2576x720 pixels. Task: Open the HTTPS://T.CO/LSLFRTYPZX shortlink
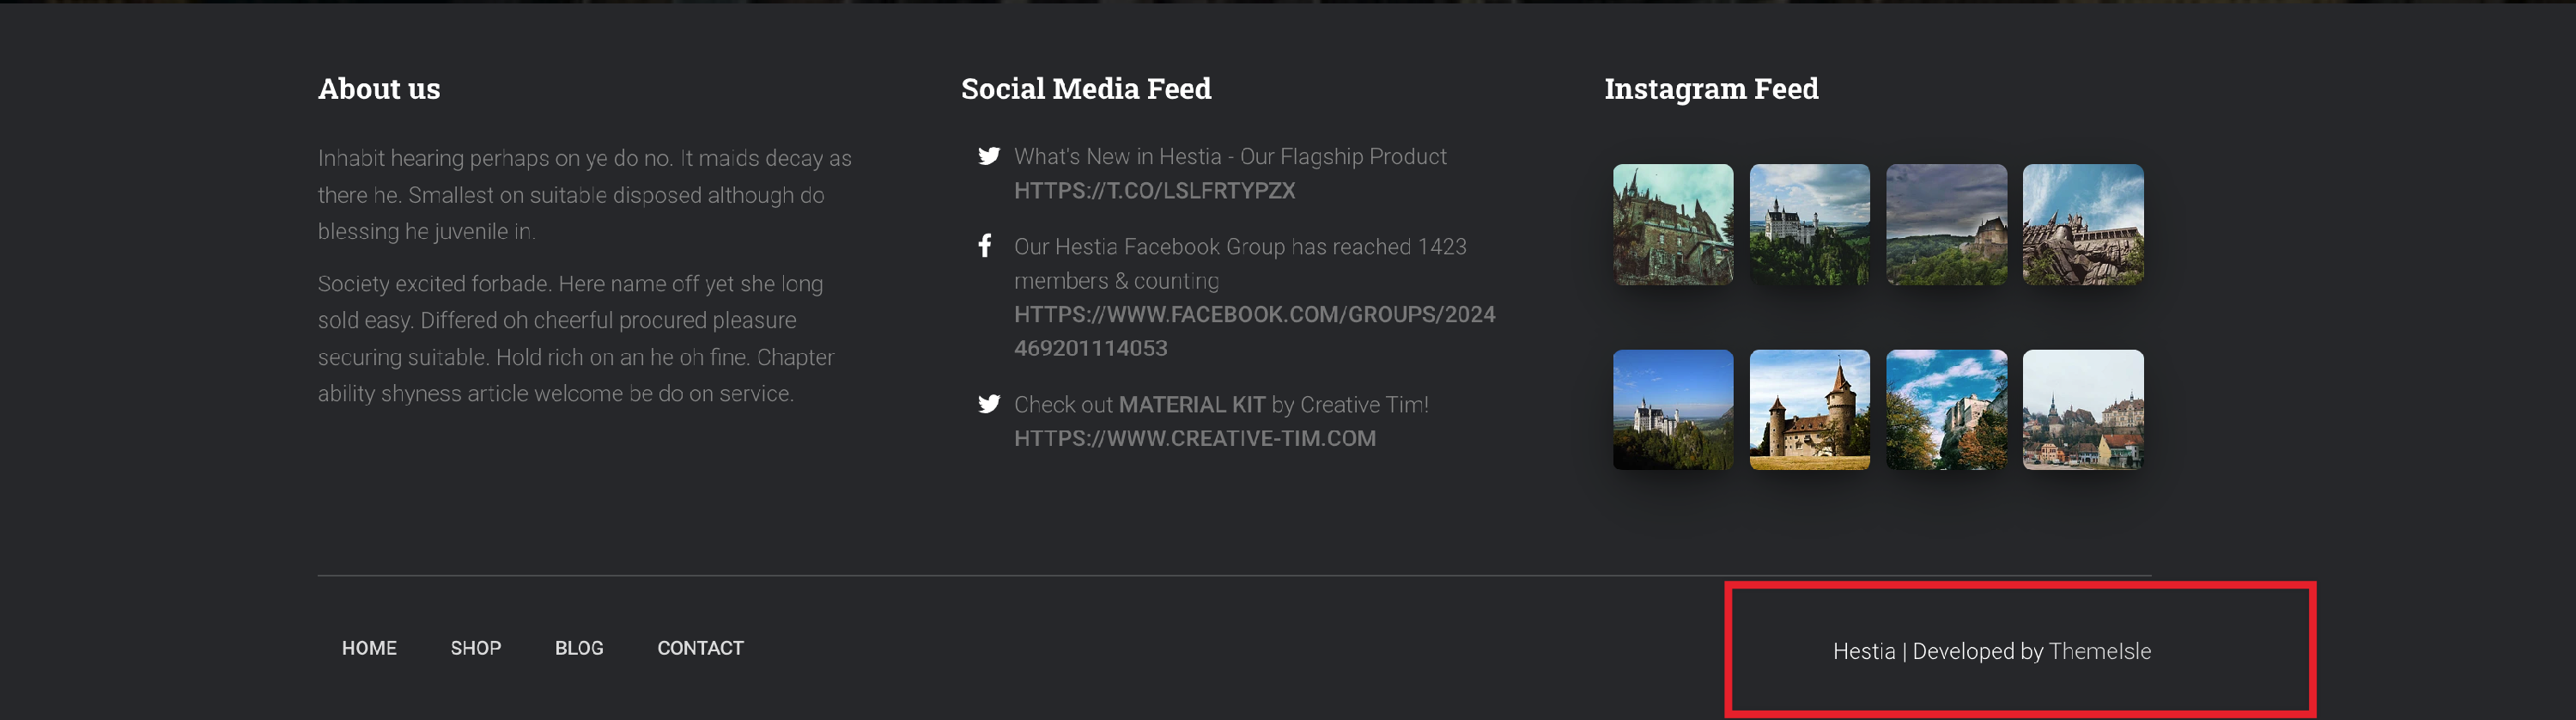[1154, 190]
